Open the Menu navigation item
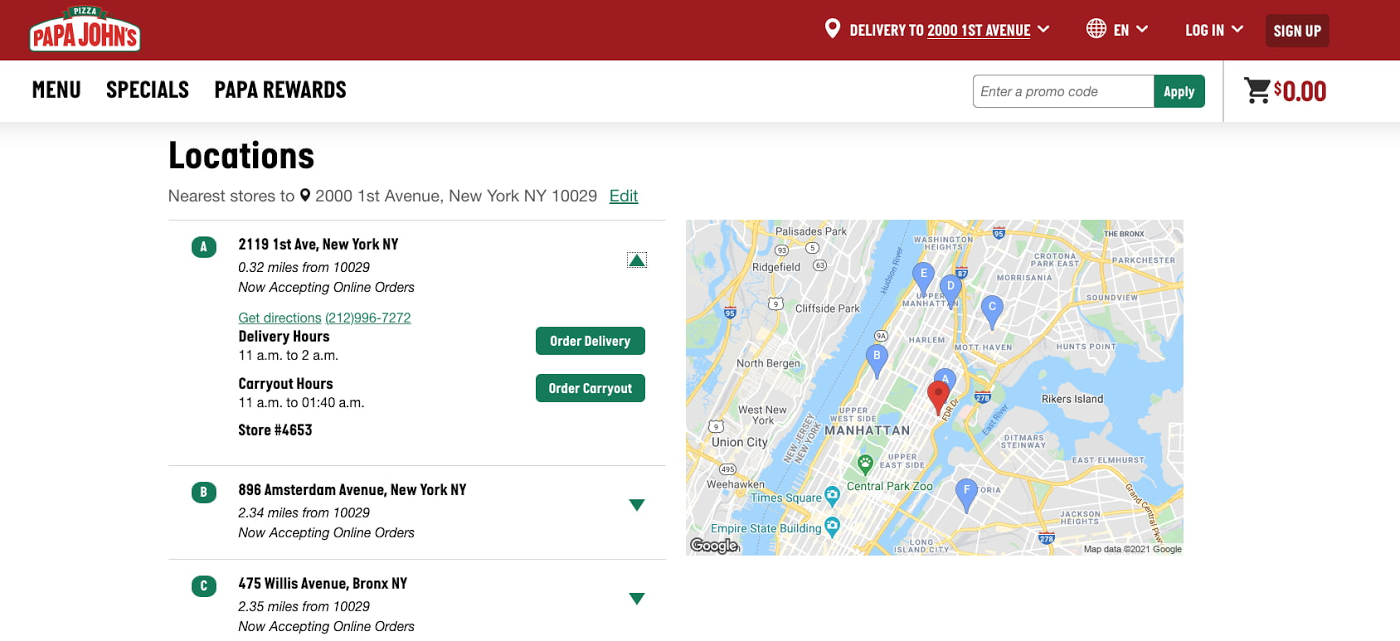 coord(56,90)
